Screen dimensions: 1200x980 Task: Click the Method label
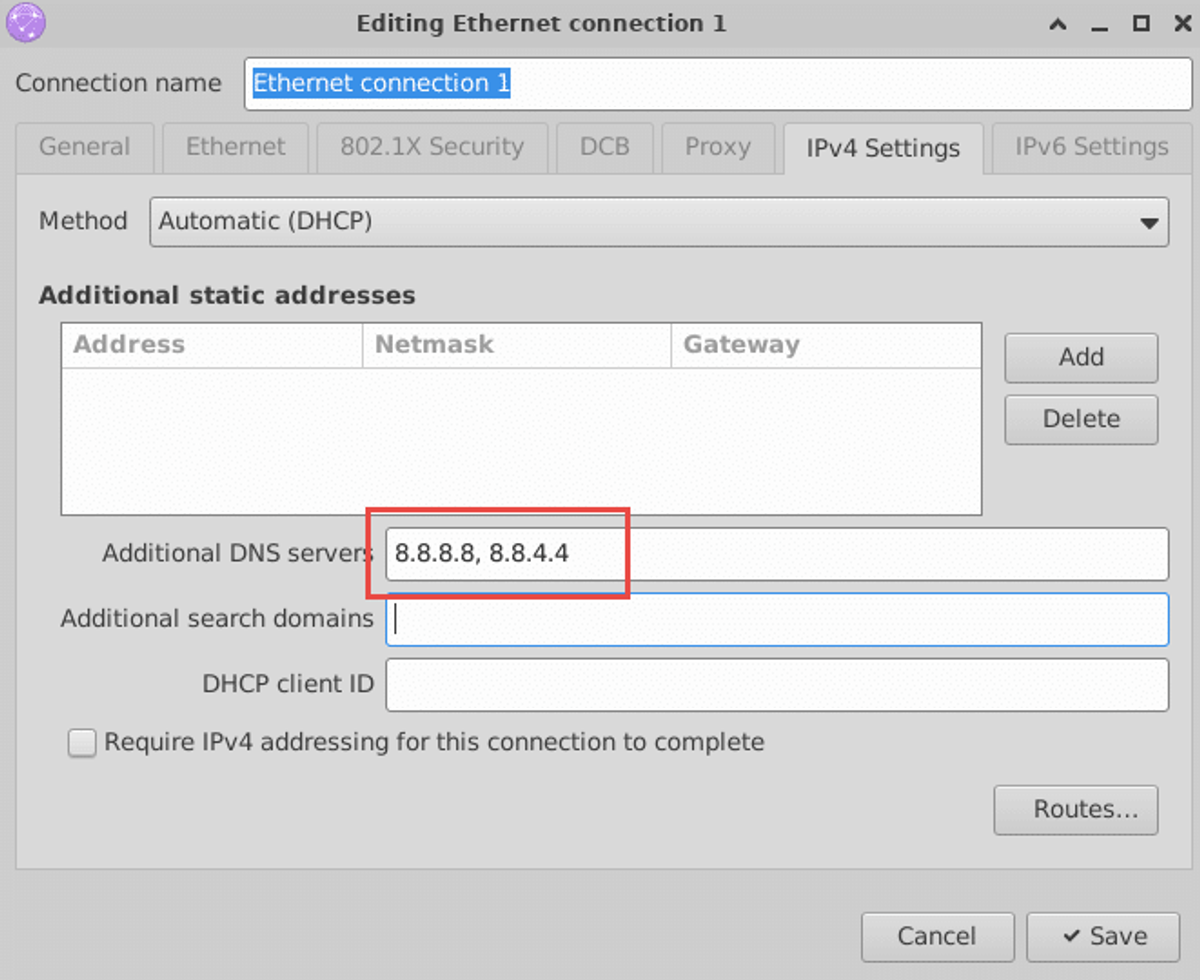pyautogui.click(x=83, y=221)
